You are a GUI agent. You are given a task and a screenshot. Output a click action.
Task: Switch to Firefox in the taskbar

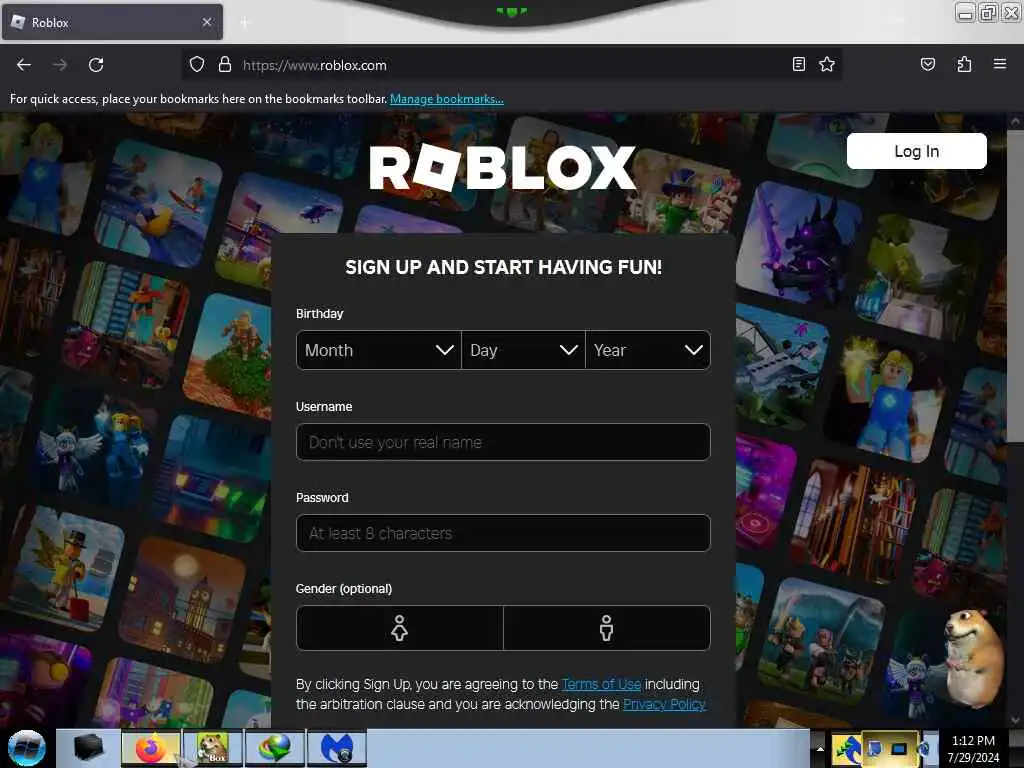click(x=150, y=748)
